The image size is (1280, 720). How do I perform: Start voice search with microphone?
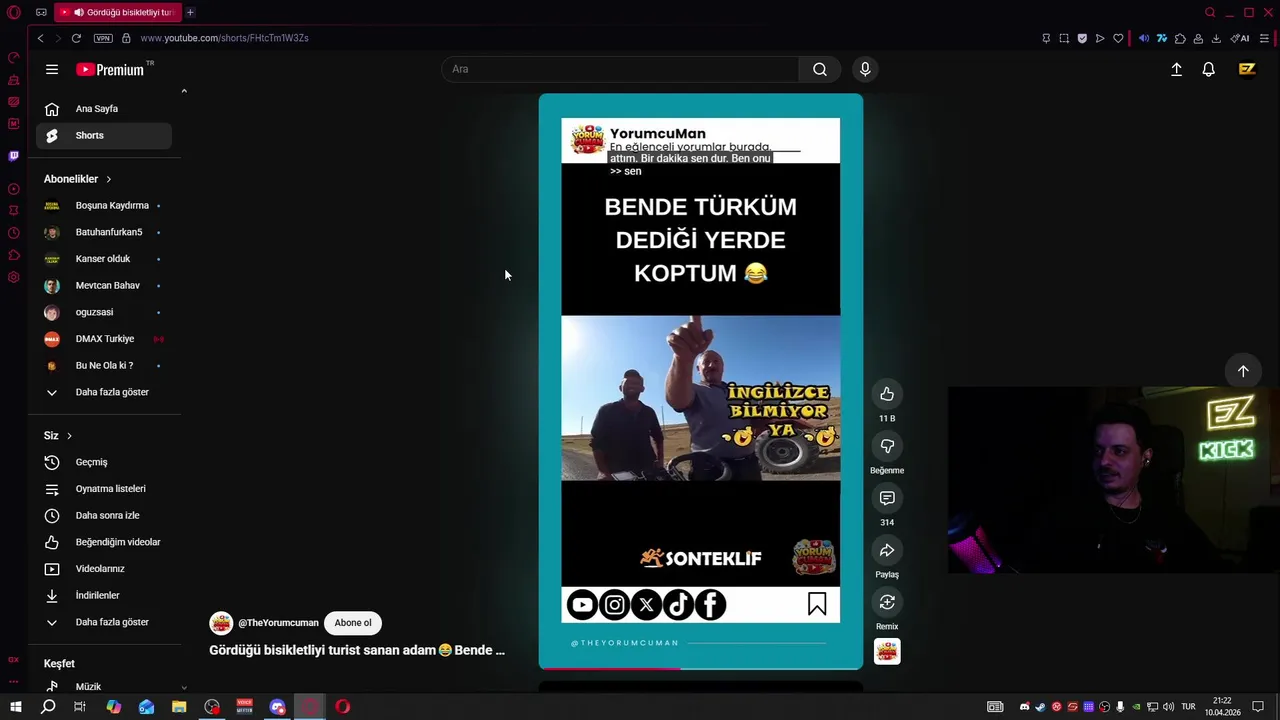[x=865, y=69]
